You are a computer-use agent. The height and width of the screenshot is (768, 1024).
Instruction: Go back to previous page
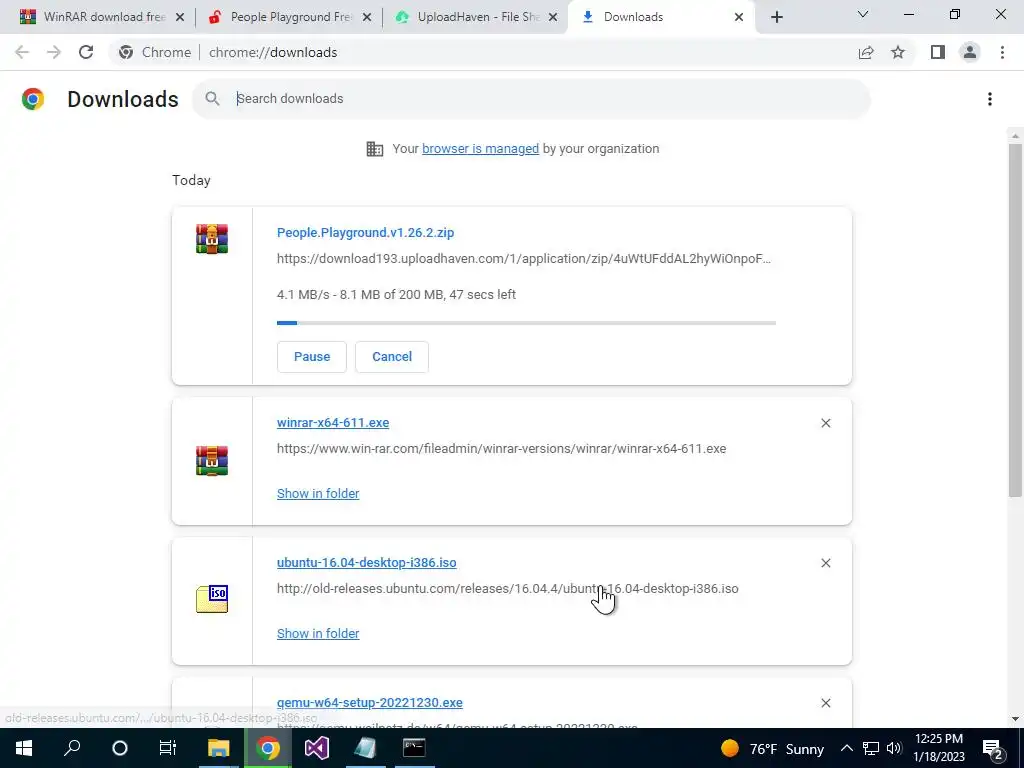22,52
